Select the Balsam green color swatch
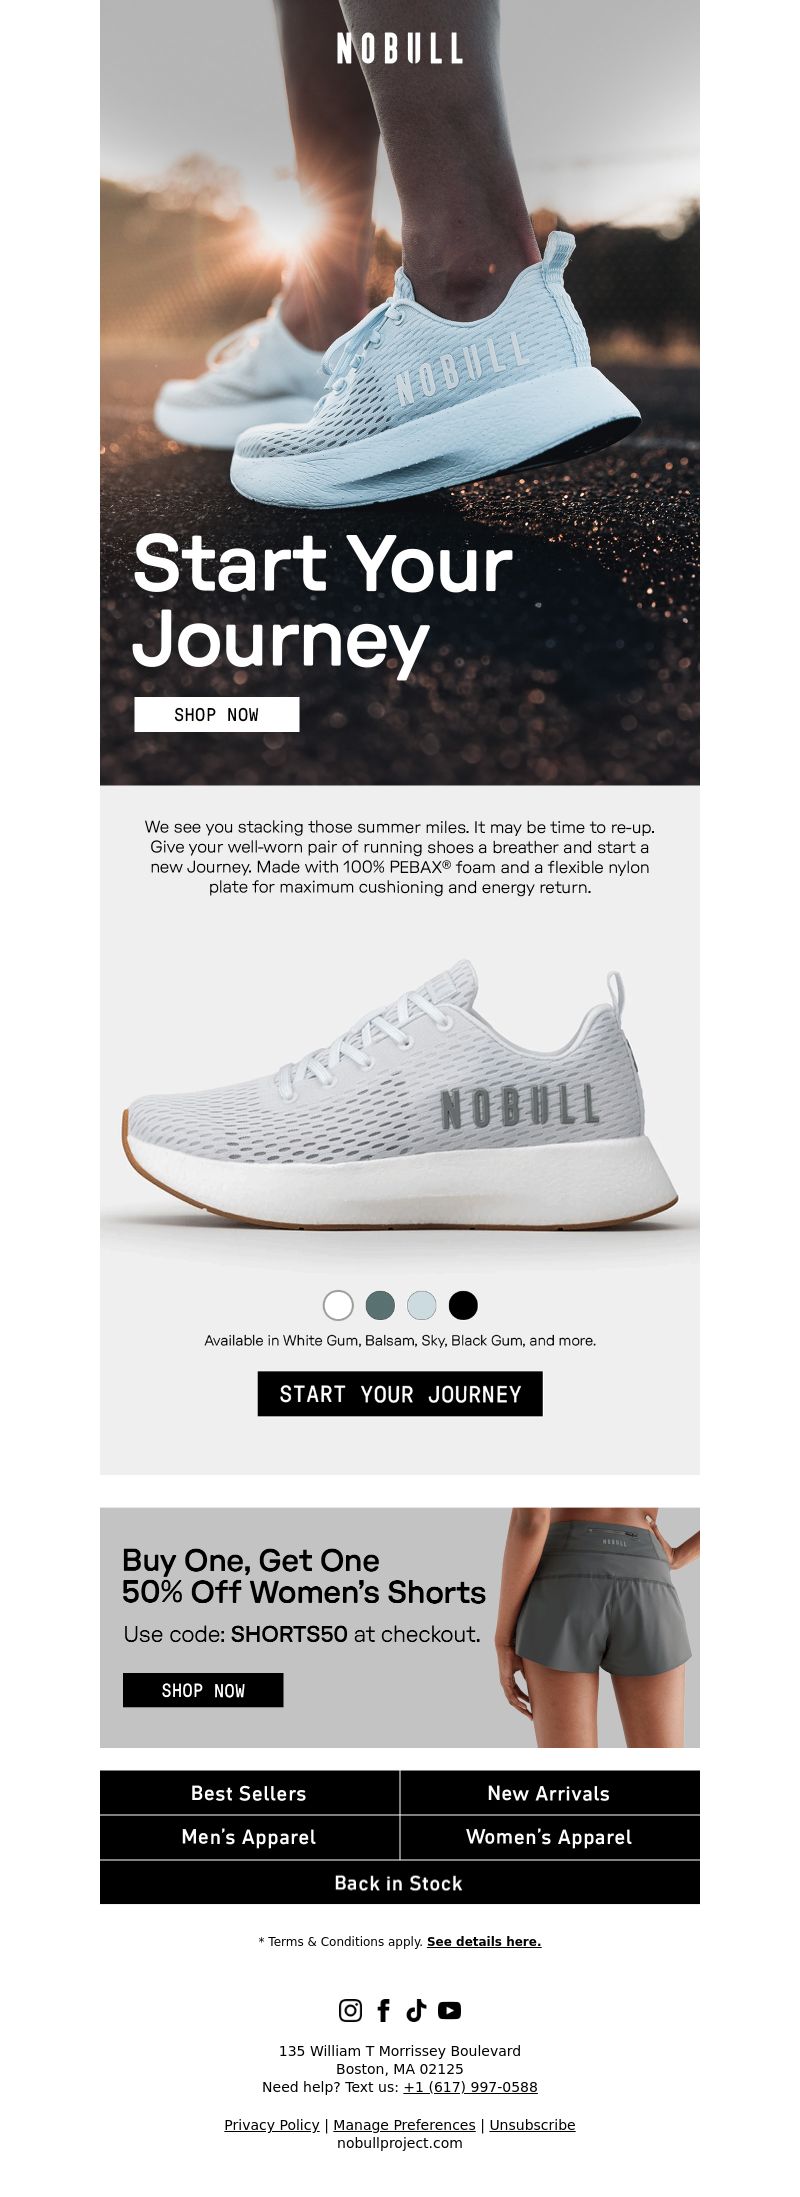Viewport: 800px width, 2197px height. pyautogui.click(x=380, y=1305)
